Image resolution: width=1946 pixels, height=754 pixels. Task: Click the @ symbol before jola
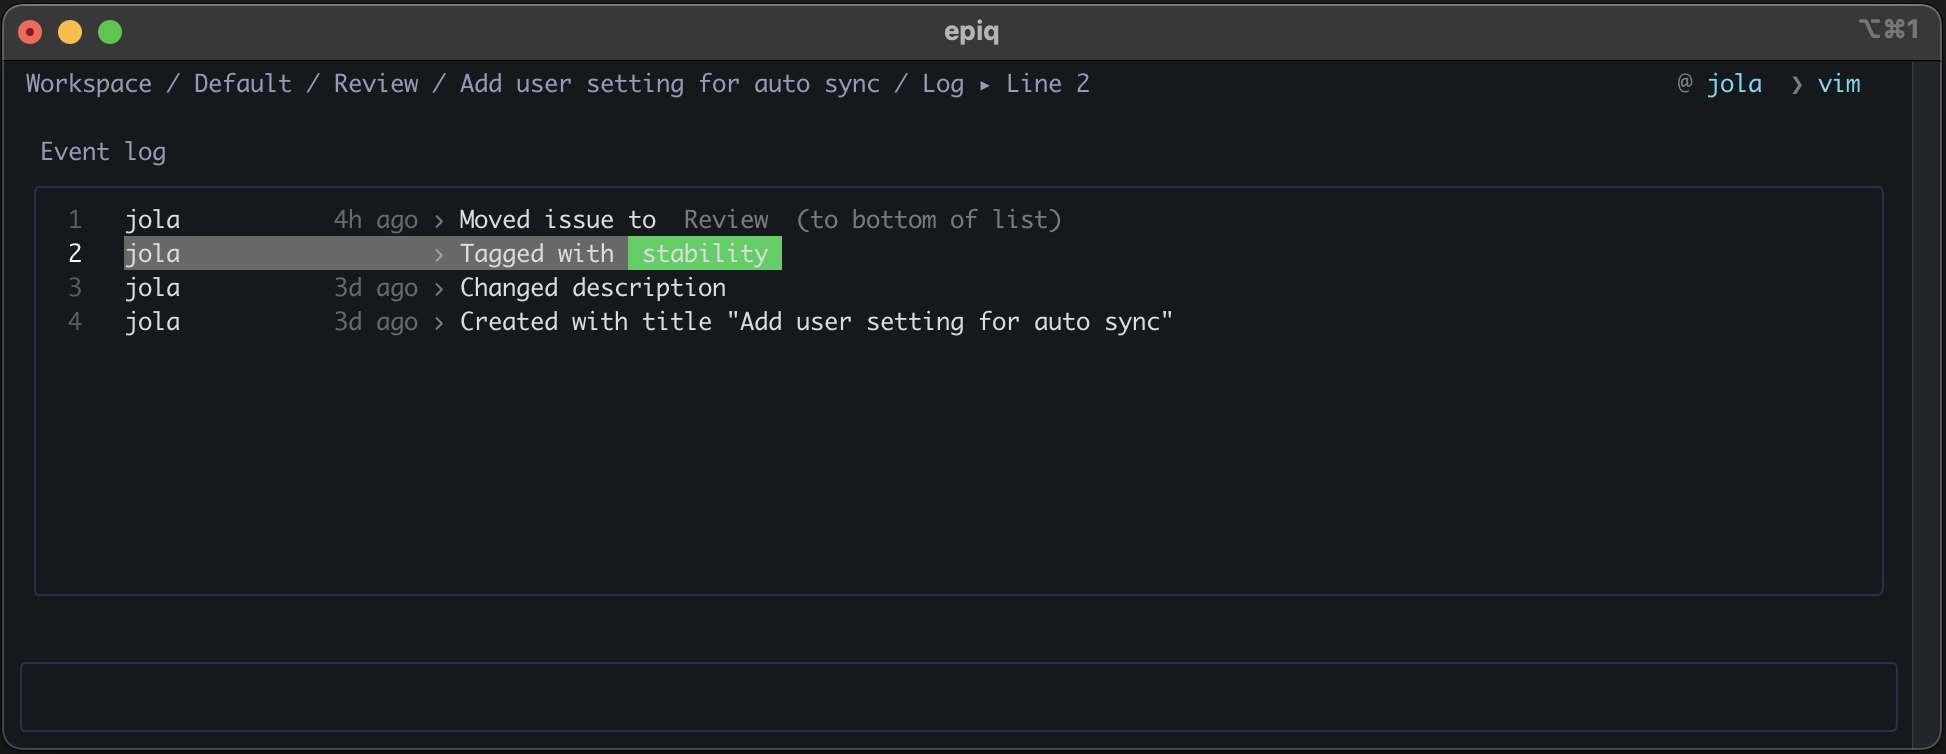tap(1685, 84)
